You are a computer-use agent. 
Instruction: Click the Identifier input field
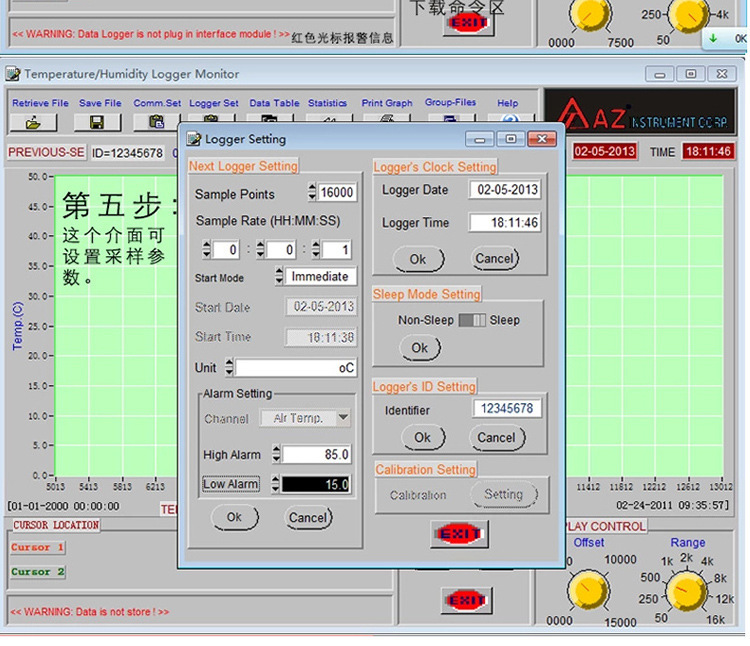tap(506, 409)
